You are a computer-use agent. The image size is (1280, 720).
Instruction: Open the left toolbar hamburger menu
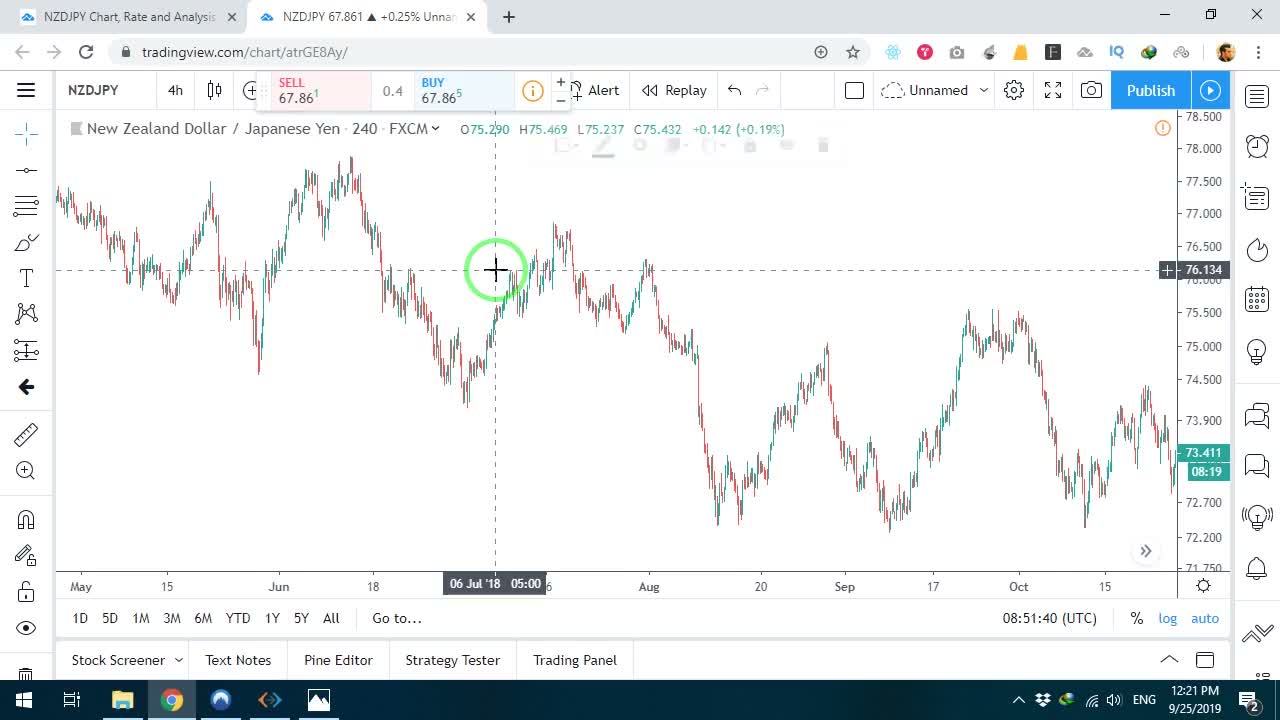coord(26,90)
